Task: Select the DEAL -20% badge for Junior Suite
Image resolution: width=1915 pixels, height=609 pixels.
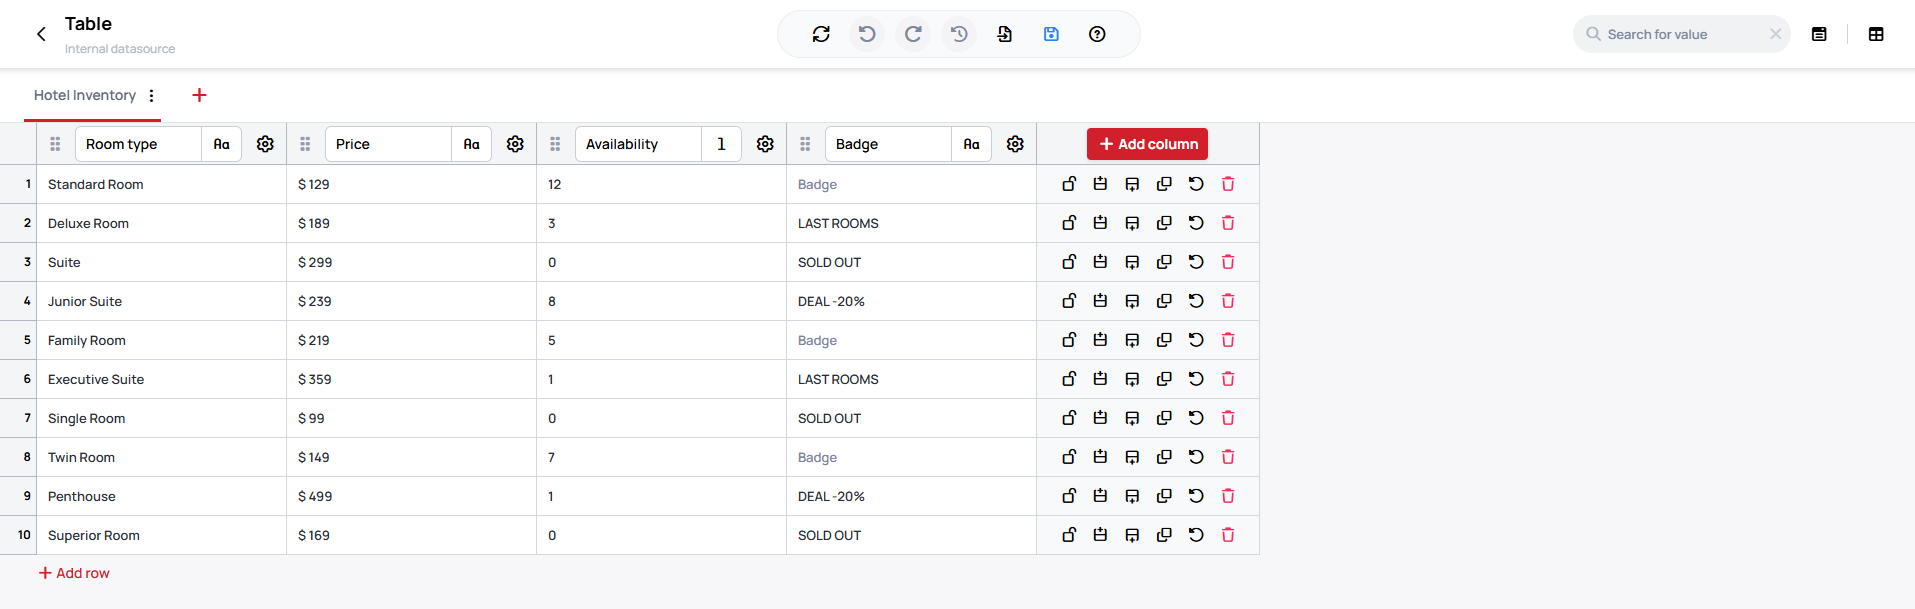Action: coord(912,301)
